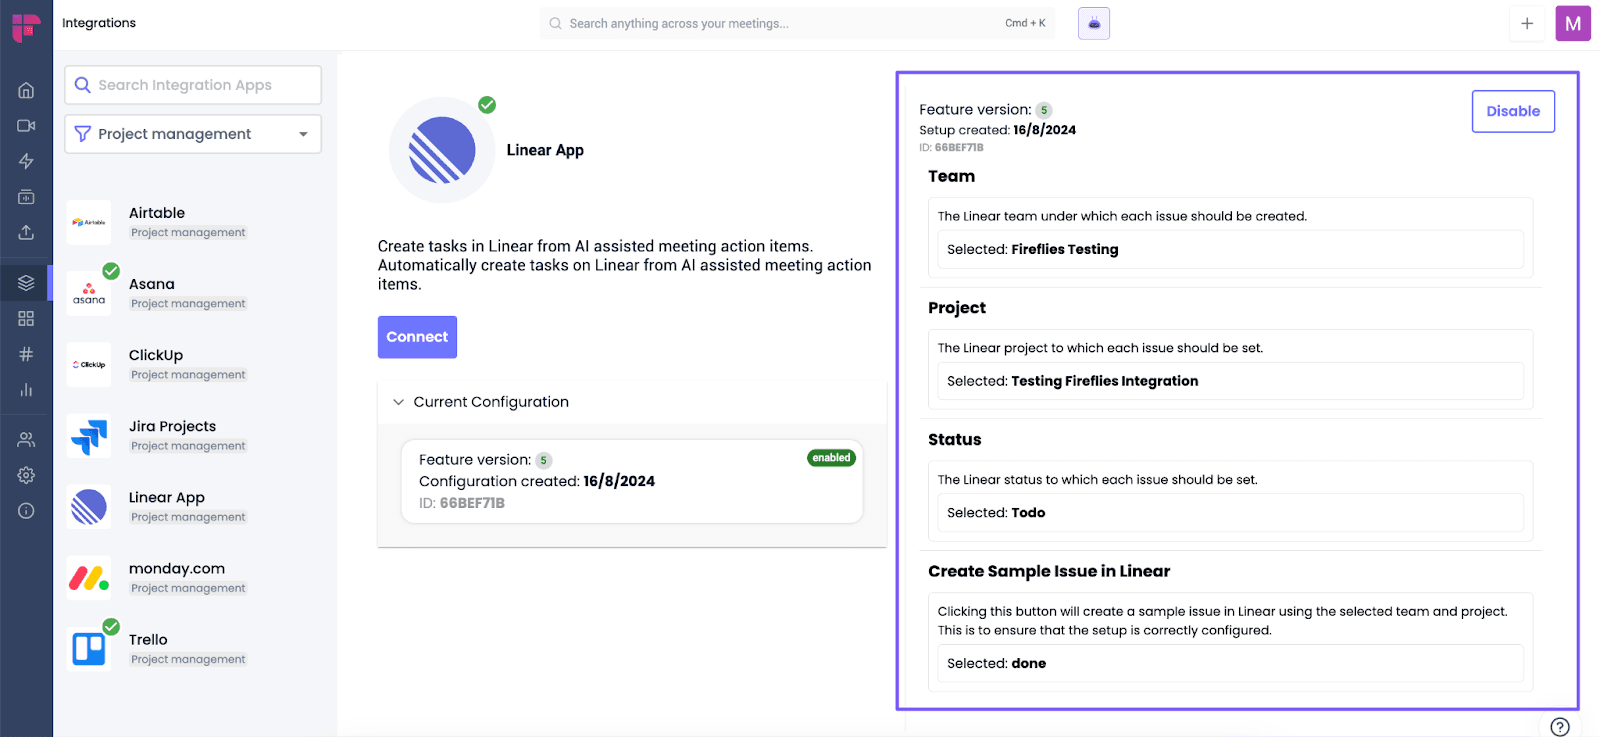The width and height of the screenshot is (1600, 737).
Task: Open the help question mark icon
Action: [1560, 727]
